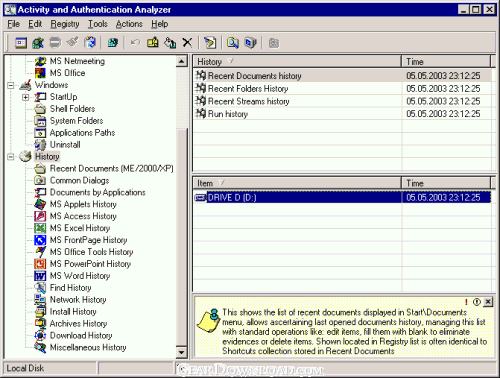This screenshot has width=500, height=378.
Task: Click the info icon in hint panel
Action: pos(477,302)
